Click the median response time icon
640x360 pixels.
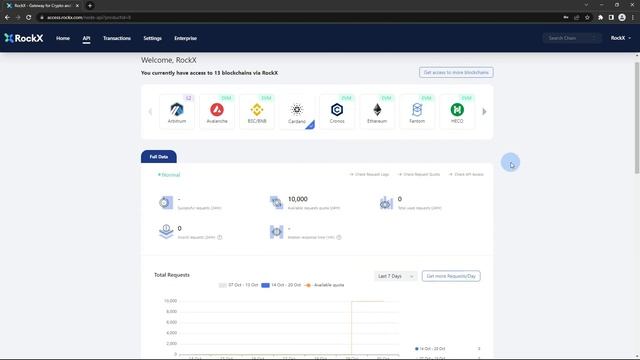[276, 232]
